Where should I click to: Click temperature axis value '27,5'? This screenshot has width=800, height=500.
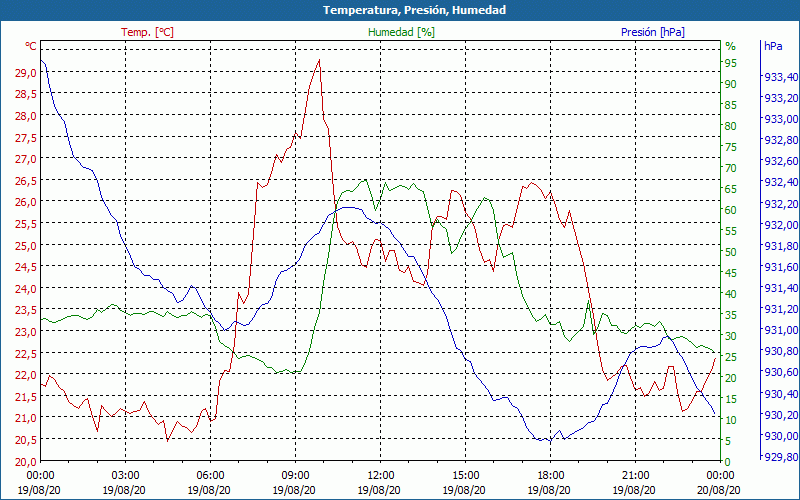tap(26, 138)
